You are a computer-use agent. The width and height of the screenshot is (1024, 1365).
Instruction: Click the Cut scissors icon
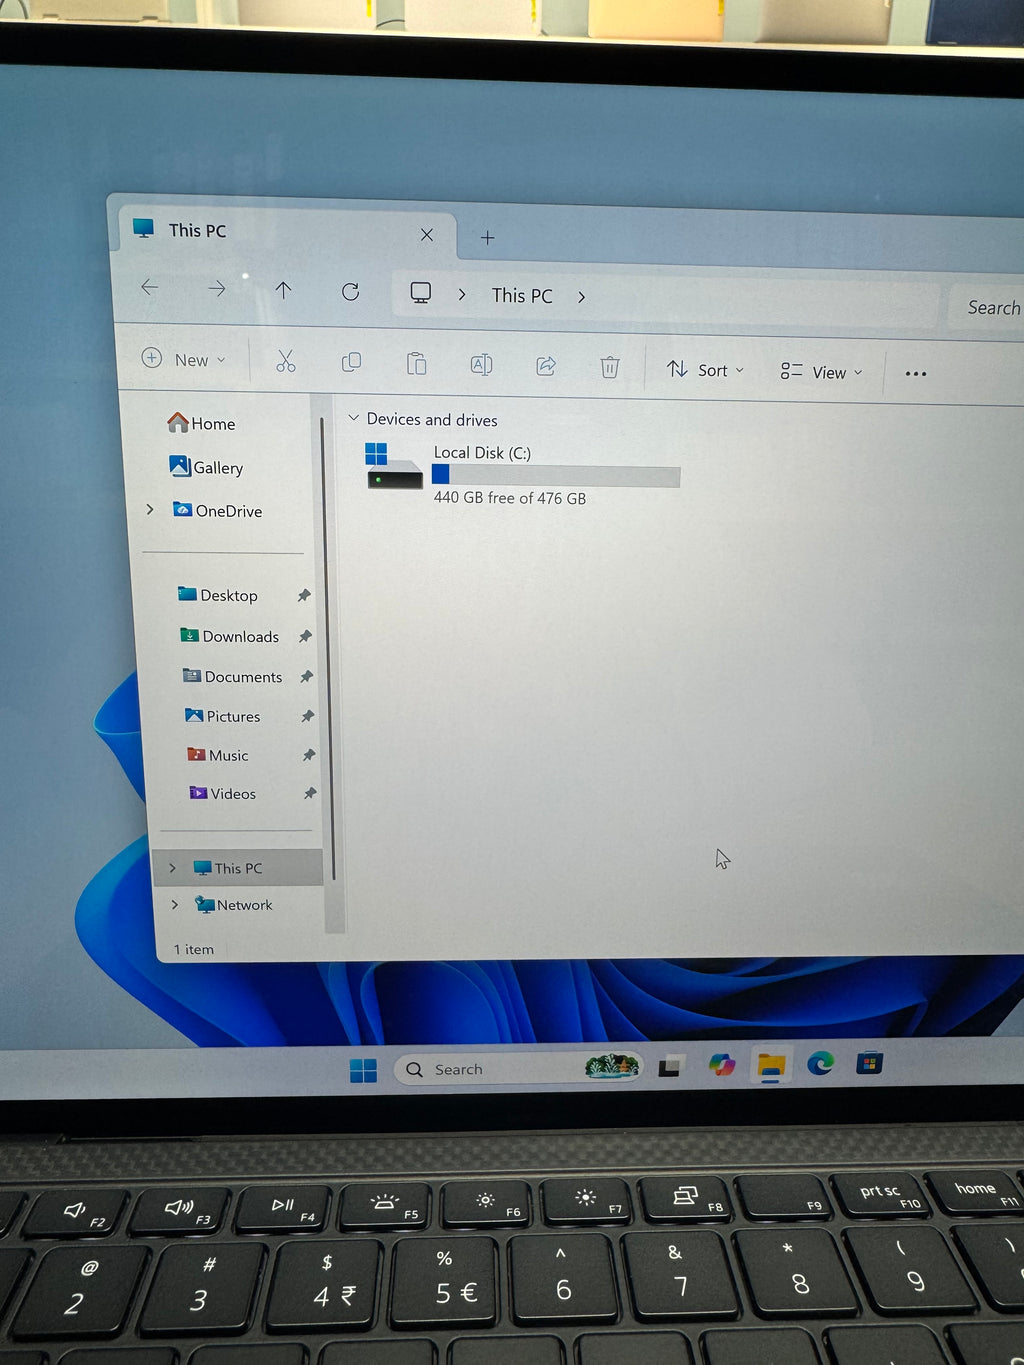286,361
